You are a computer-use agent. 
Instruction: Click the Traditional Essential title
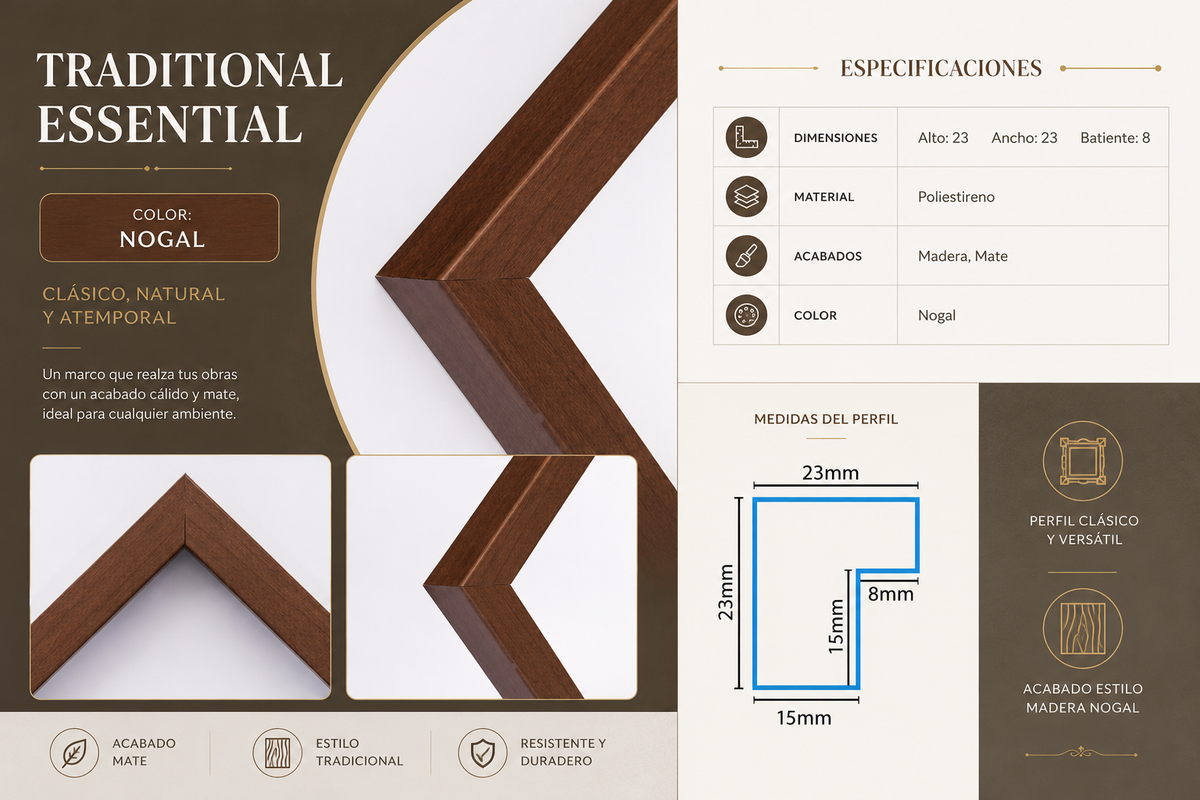coord(189,98)
